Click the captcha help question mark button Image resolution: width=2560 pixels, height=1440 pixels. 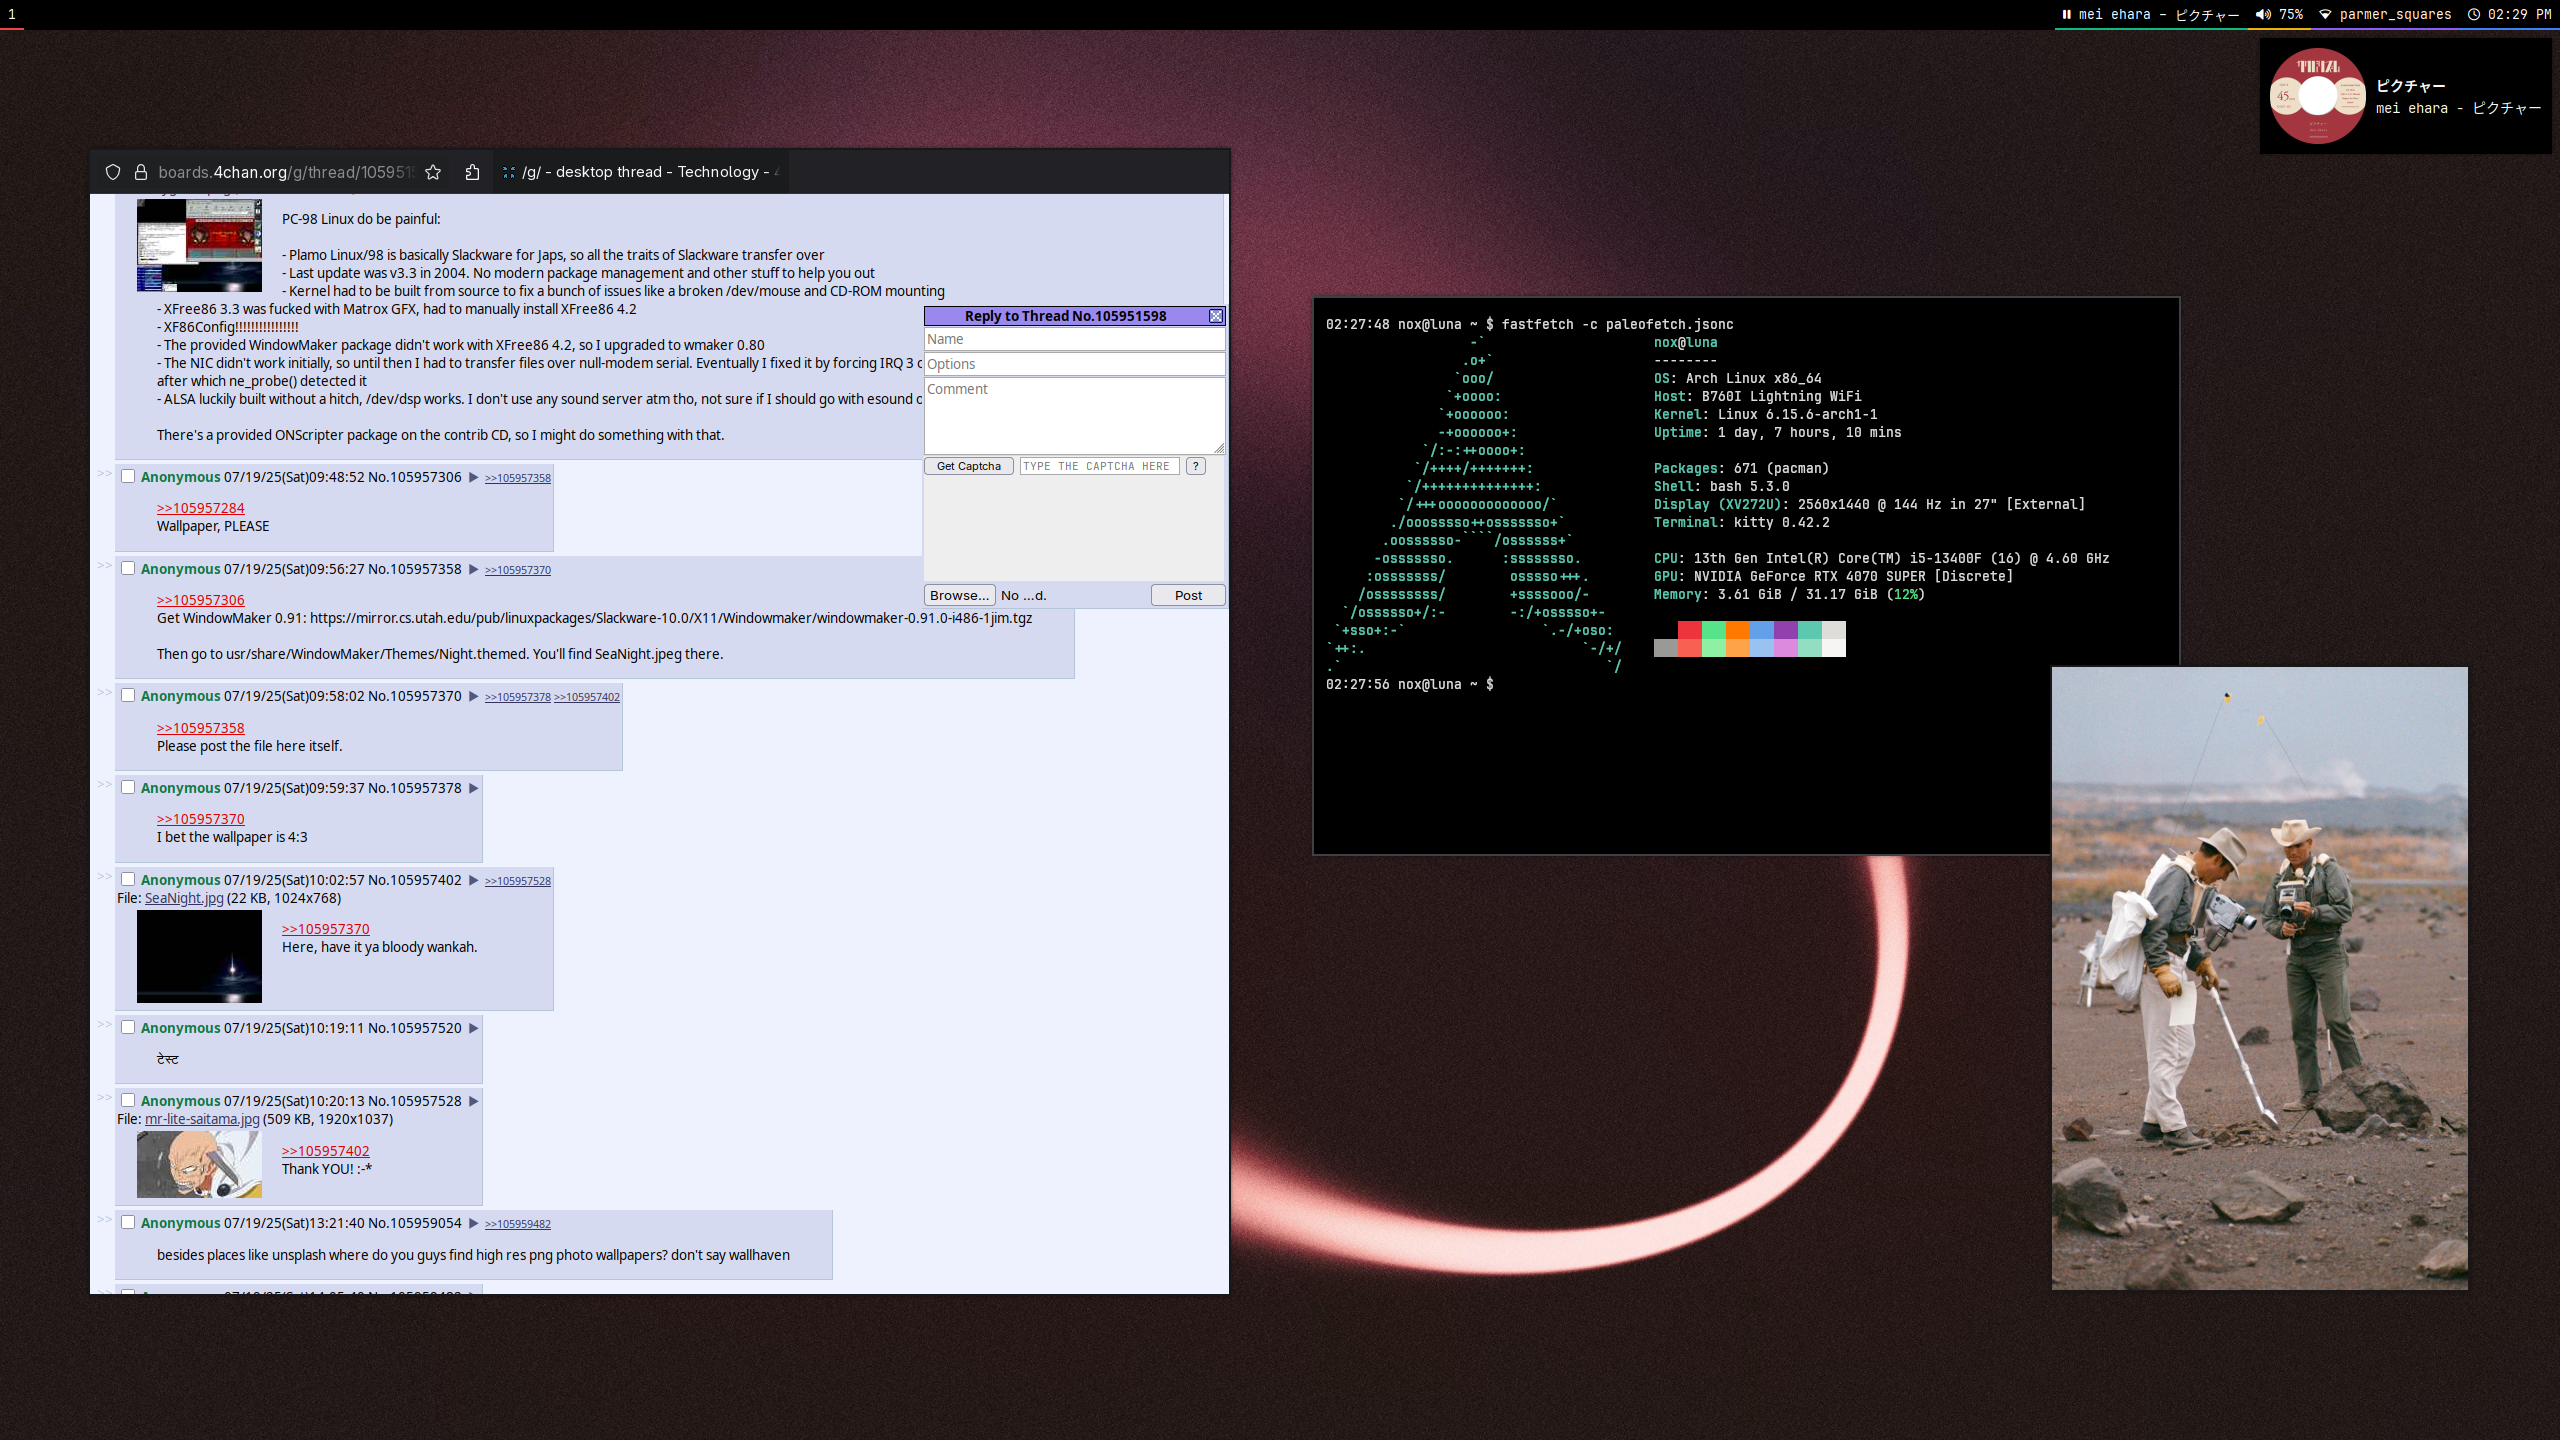[1195, 466]
